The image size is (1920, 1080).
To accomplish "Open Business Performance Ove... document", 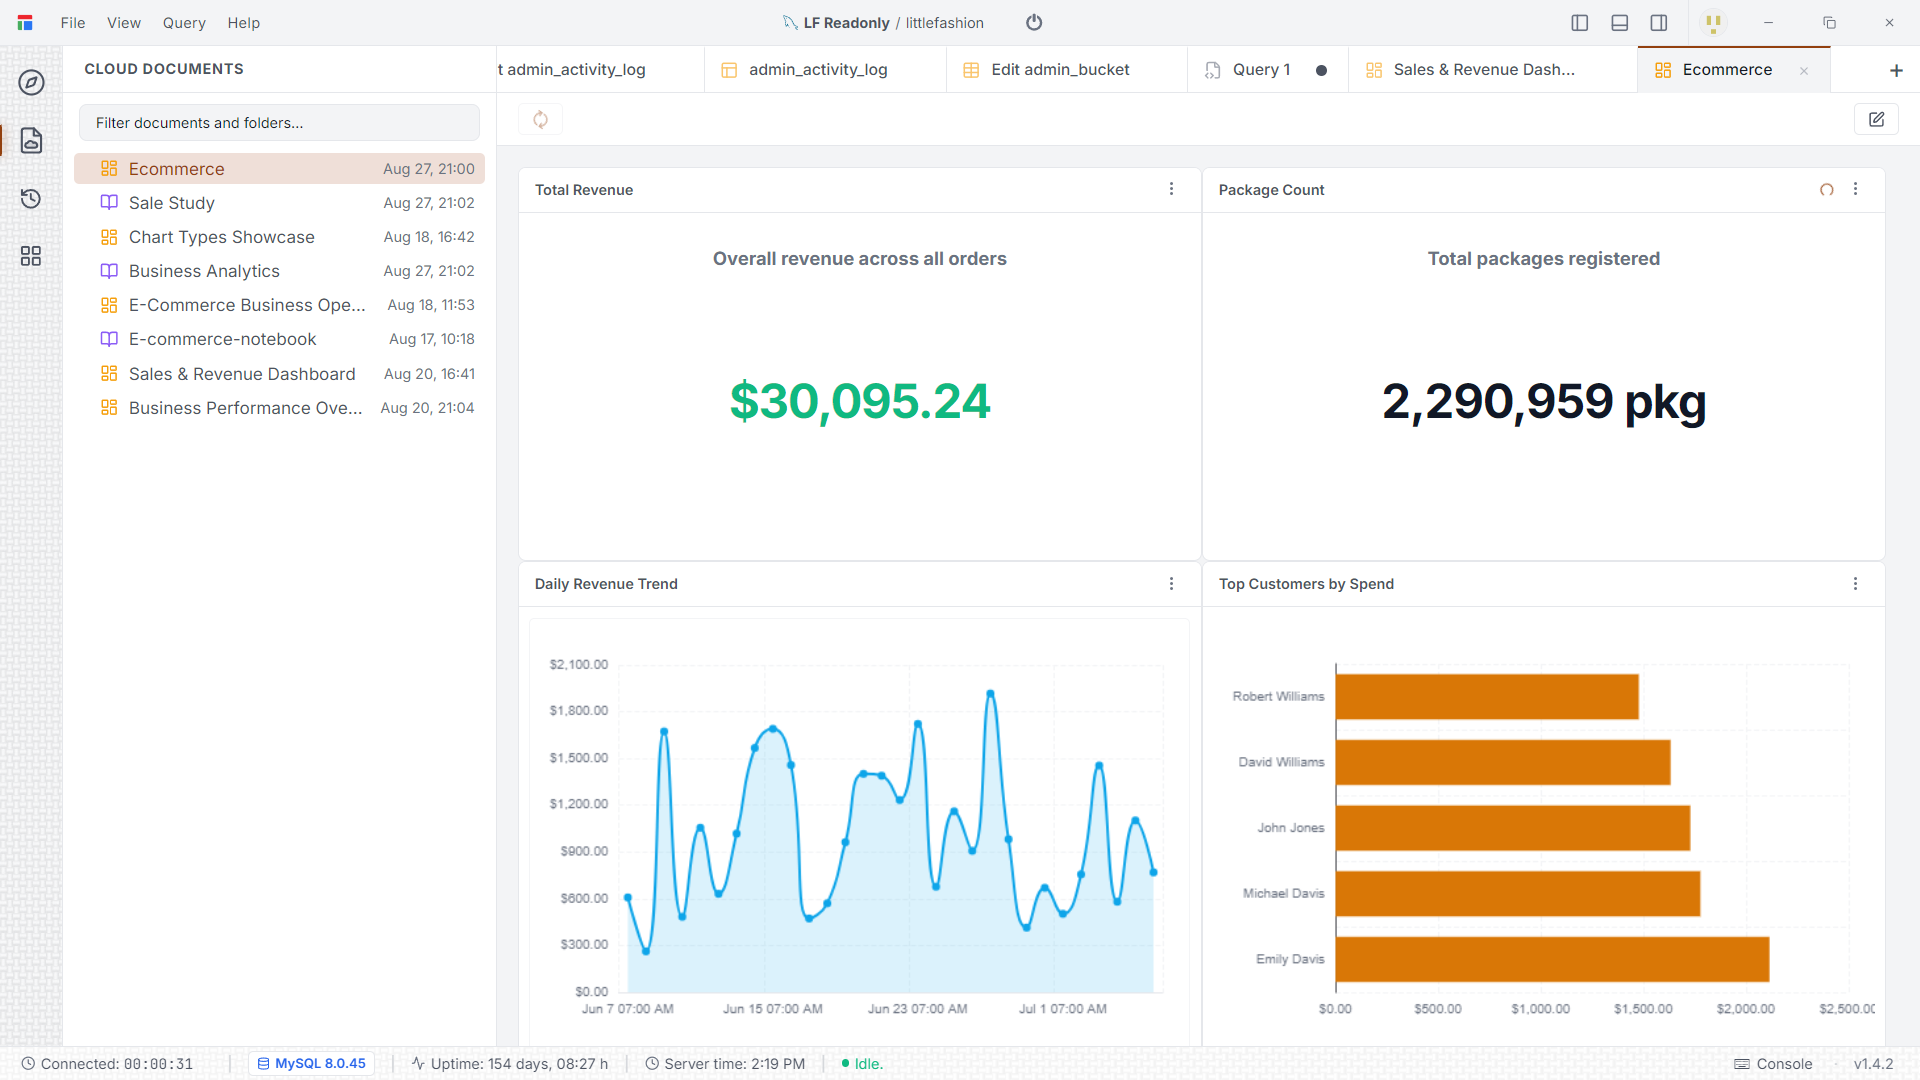I will click(279, 408).
